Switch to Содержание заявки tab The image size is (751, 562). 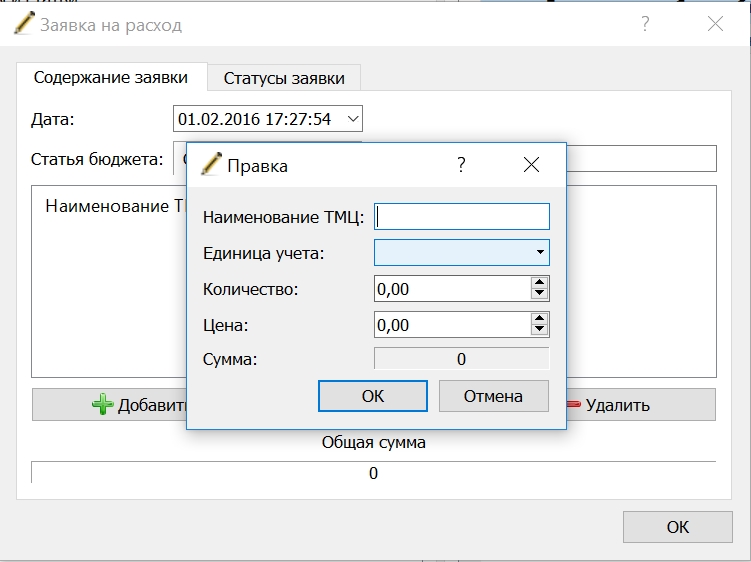point(112,77)
